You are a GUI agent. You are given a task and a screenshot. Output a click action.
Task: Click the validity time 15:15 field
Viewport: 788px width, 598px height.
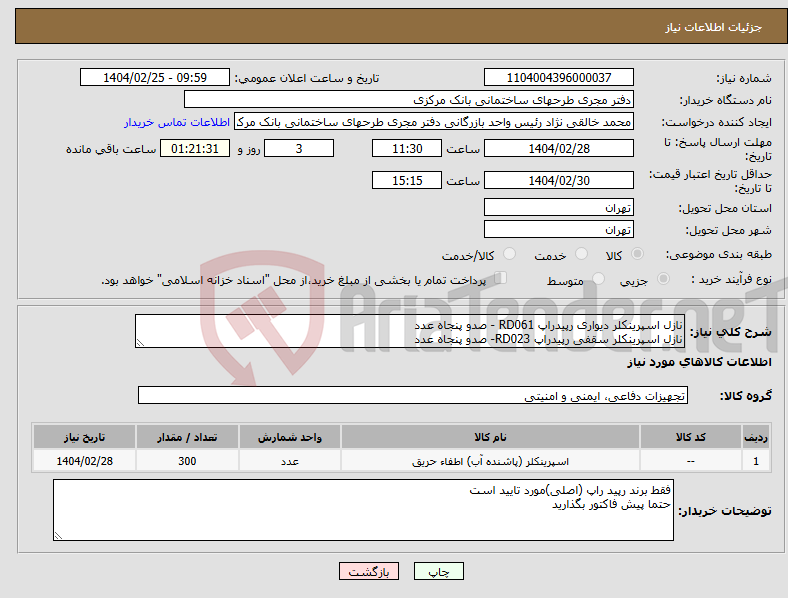[407, 180]
